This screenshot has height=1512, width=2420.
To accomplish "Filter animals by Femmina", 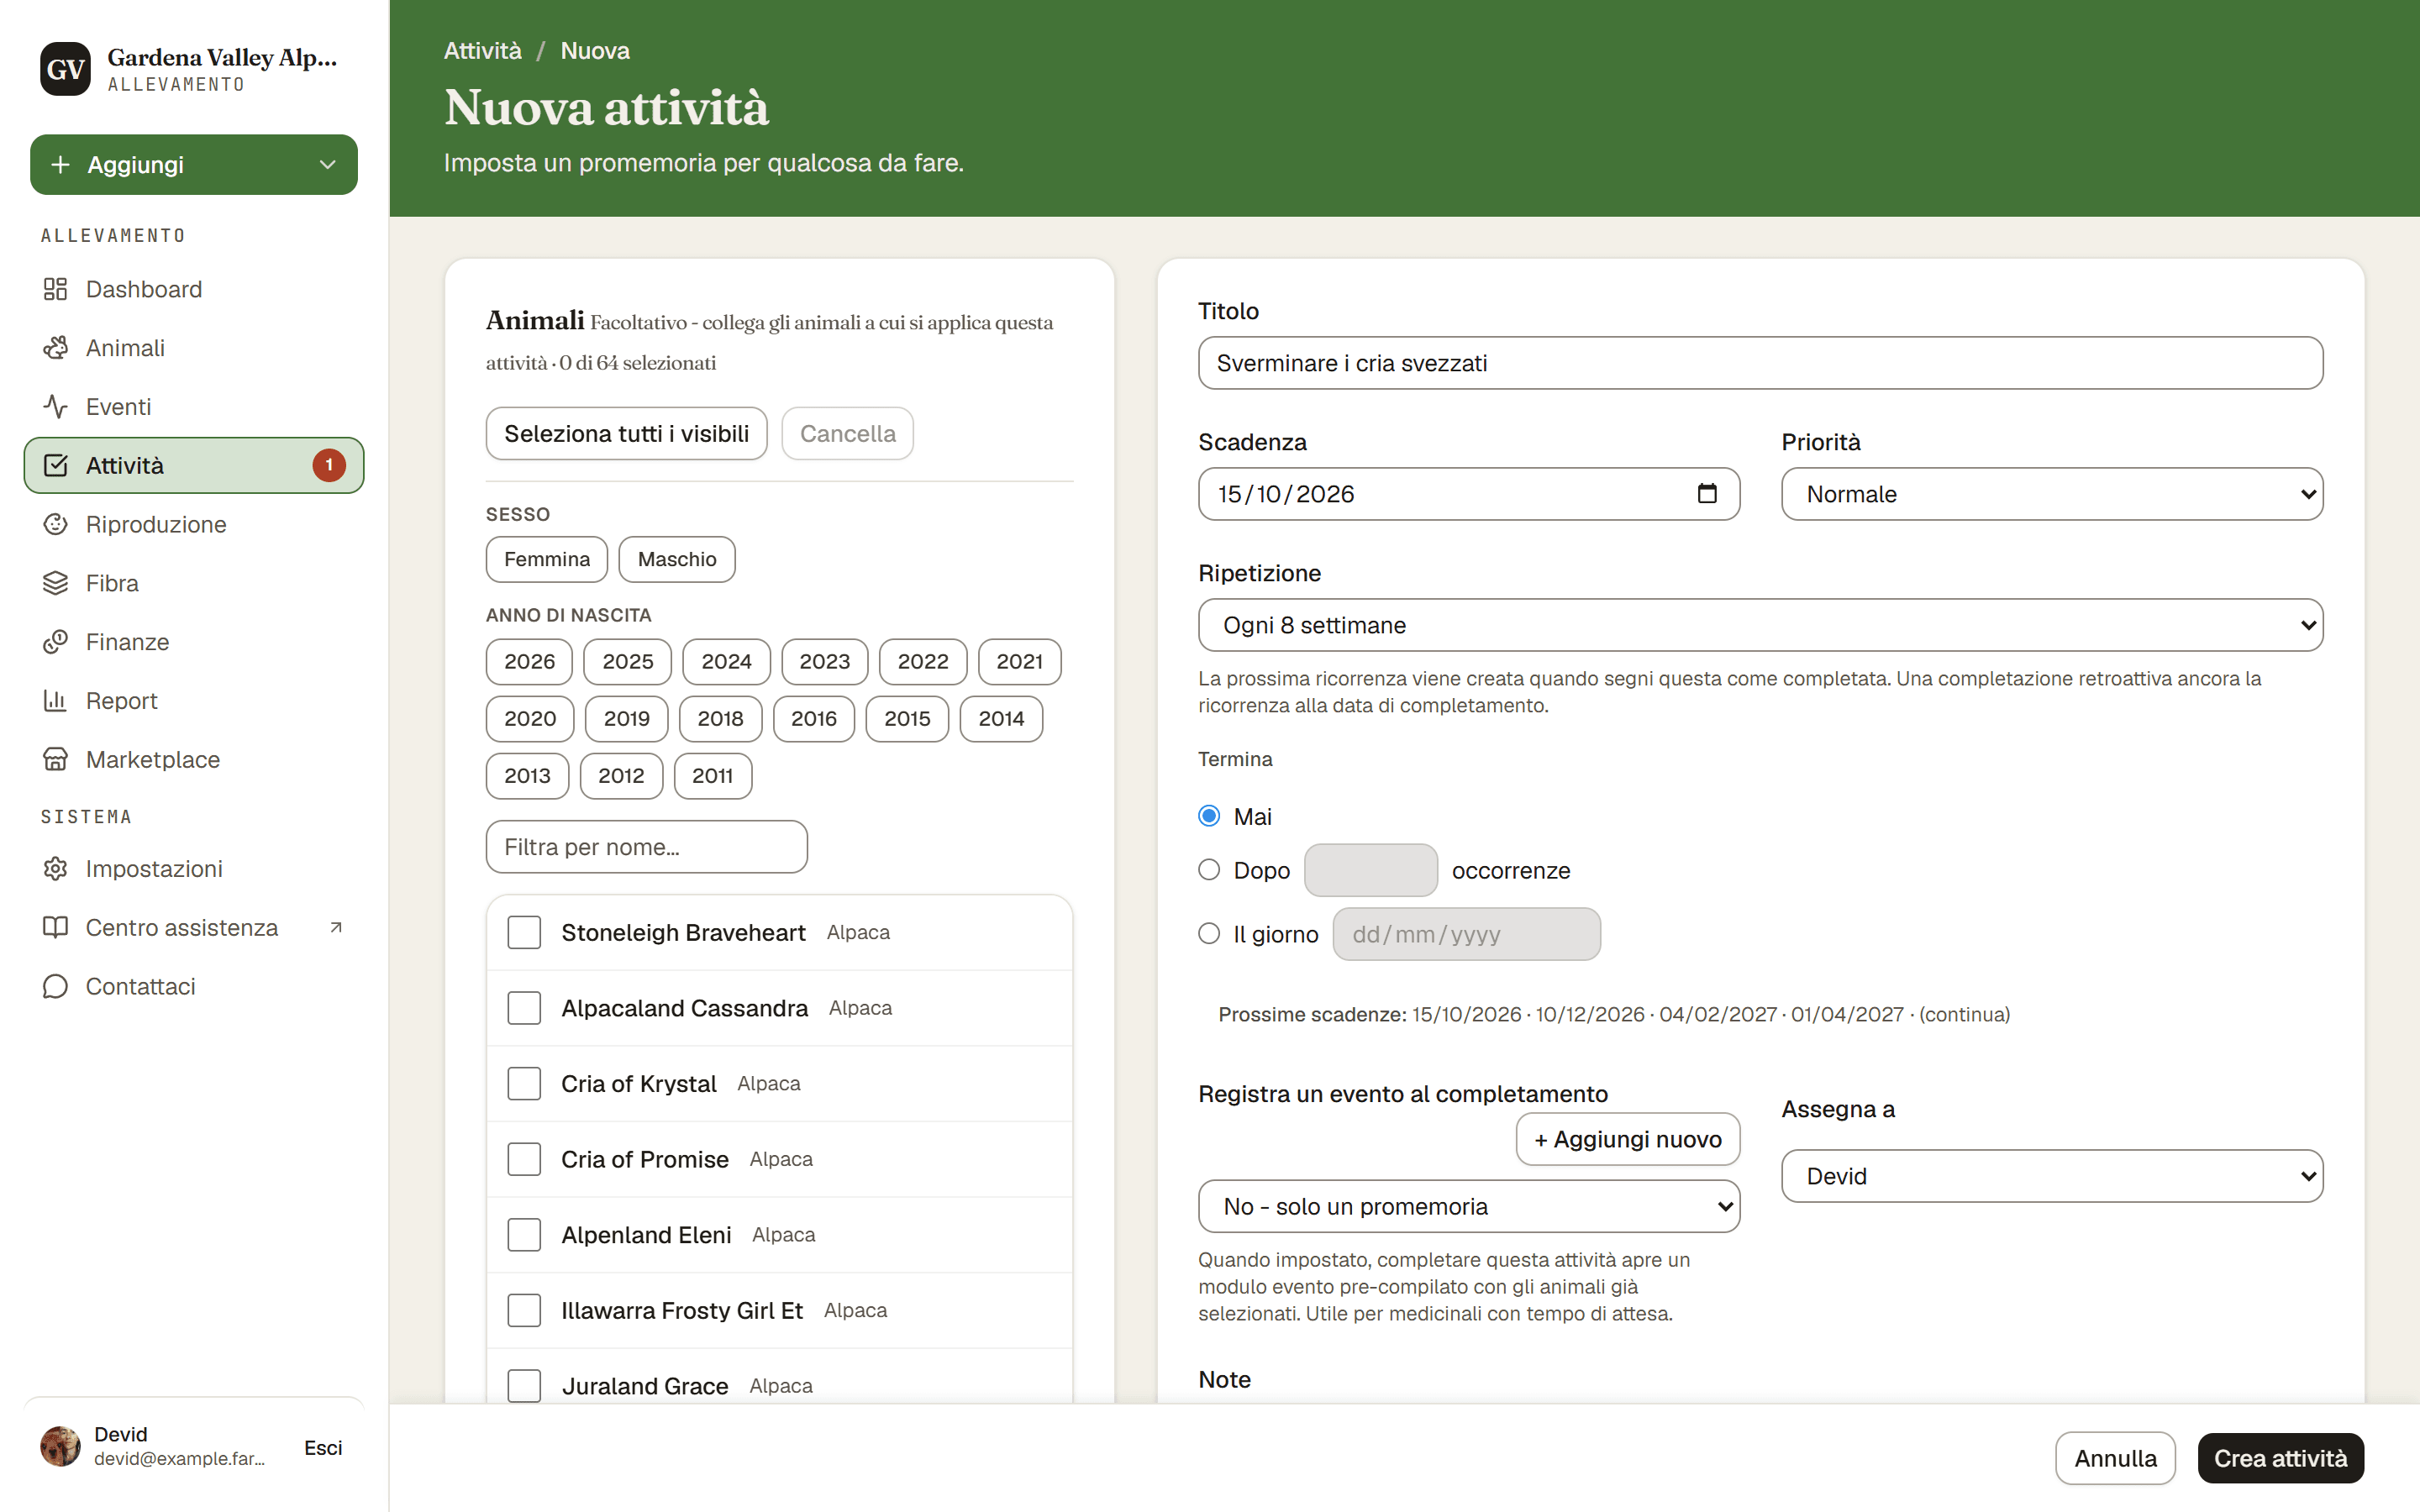I will (547, 559).
